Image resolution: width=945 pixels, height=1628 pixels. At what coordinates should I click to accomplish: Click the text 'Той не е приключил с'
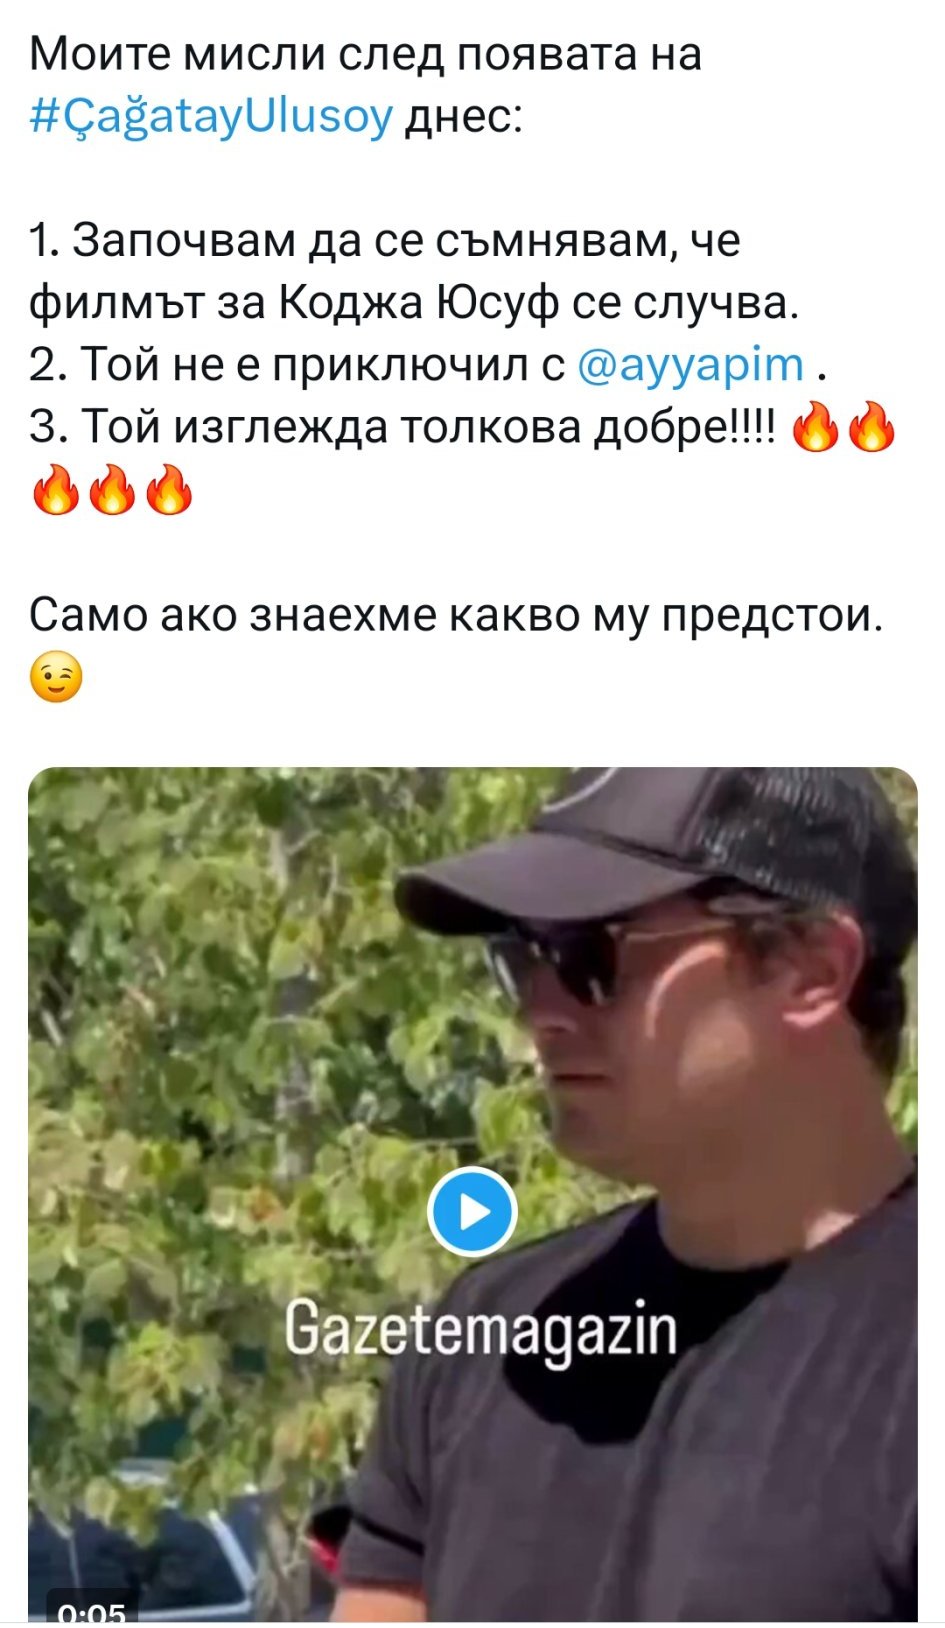point(321,364)
